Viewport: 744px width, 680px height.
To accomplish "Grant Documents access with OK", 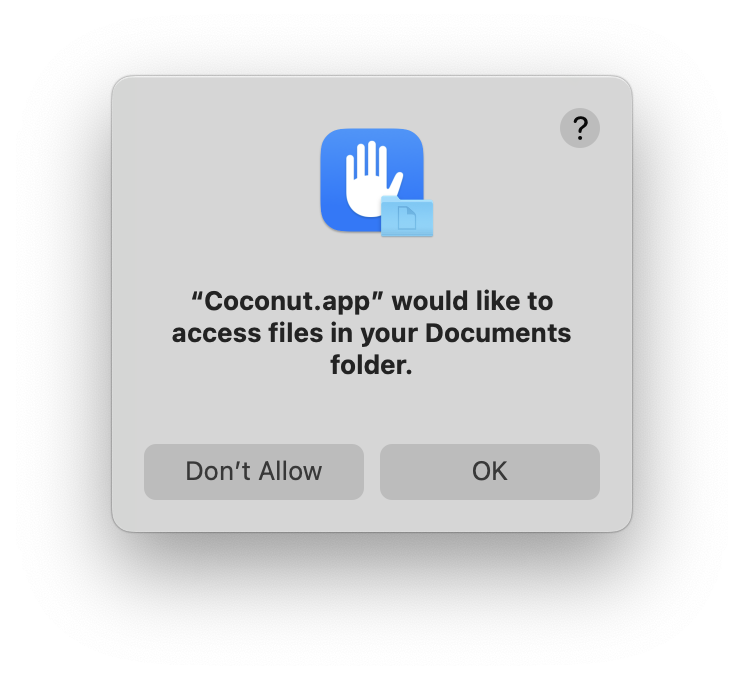I will click(490, 472).
